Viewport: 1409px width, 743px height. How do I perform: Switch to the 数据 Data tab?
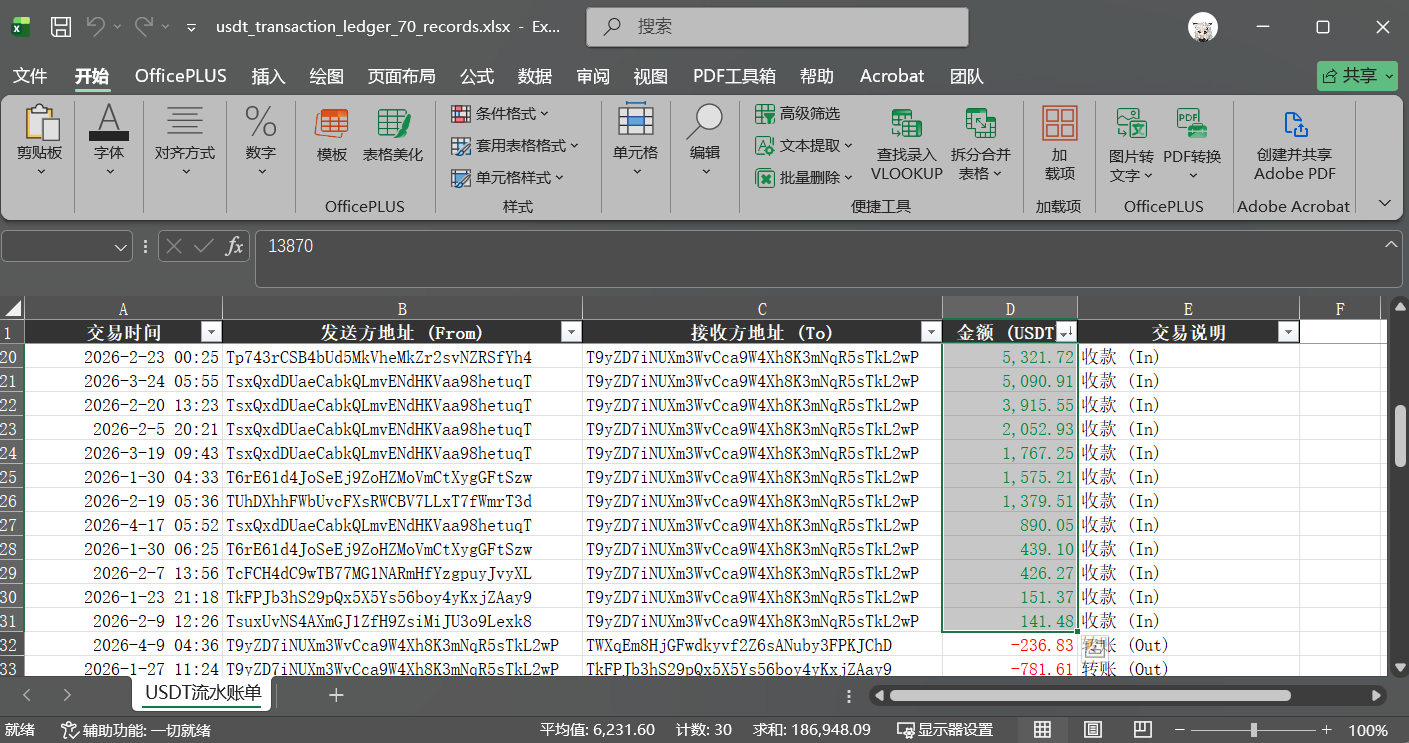535,76
